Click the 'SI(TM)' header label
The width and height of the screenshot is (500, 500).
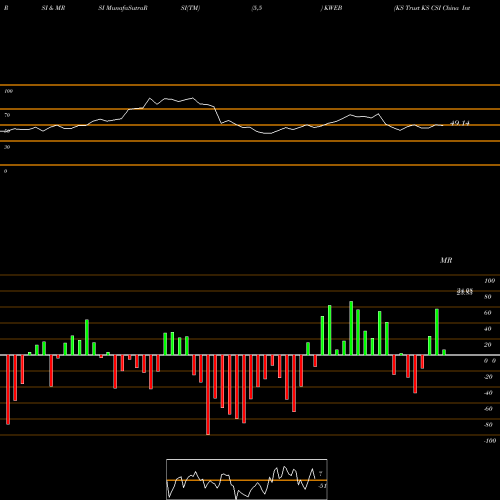[190, 8]
